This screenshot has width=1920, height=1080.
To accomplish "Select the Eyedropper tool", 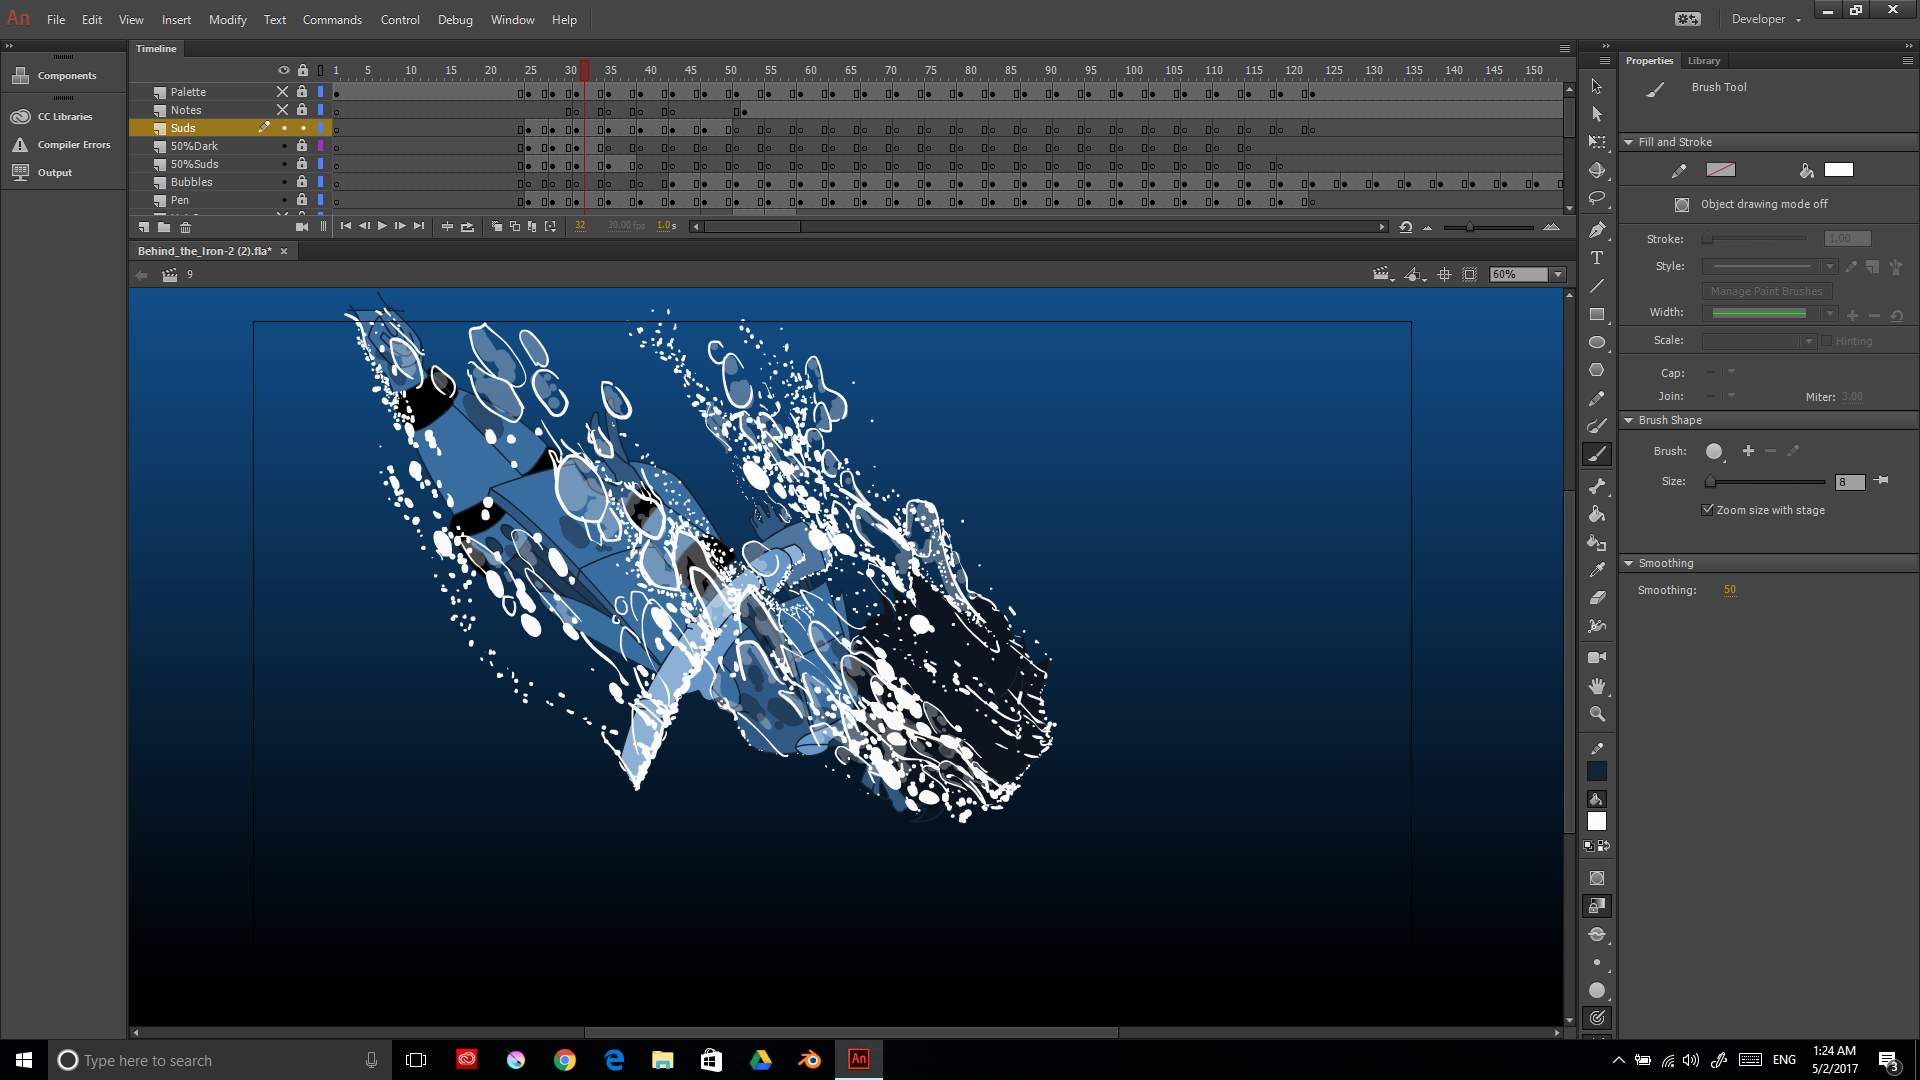I will 1597,570.
